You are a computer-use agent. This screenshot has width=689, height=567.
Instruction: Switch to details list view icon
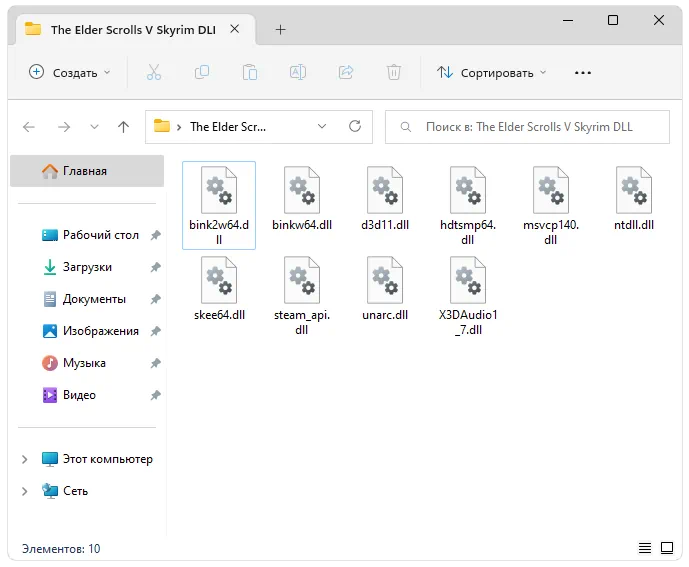click(x=645, y=548)
